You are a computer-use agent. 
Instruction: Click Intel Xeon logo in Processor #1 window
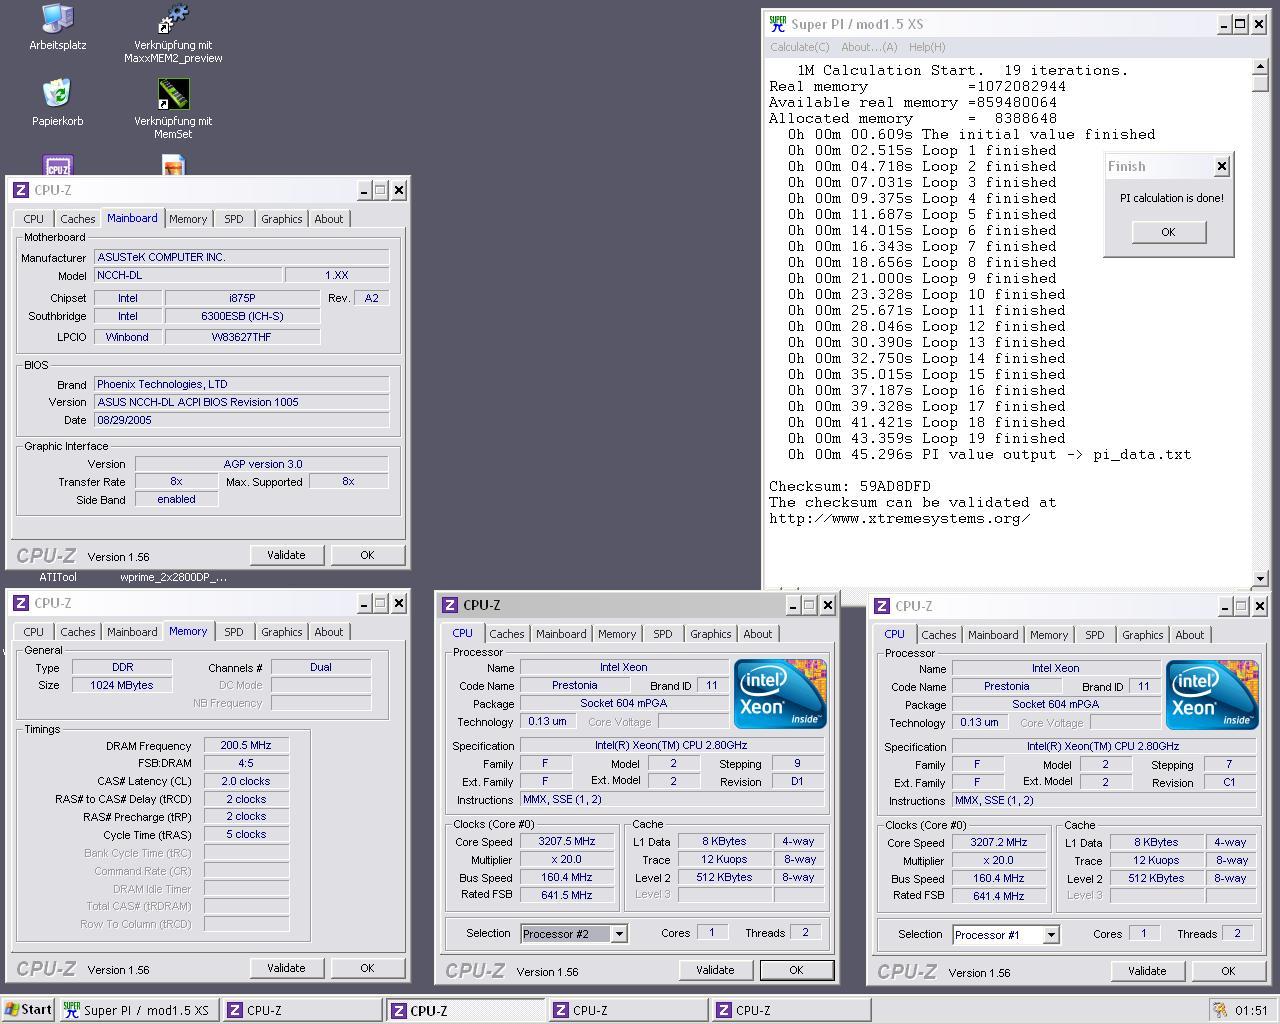[1212, 695]
